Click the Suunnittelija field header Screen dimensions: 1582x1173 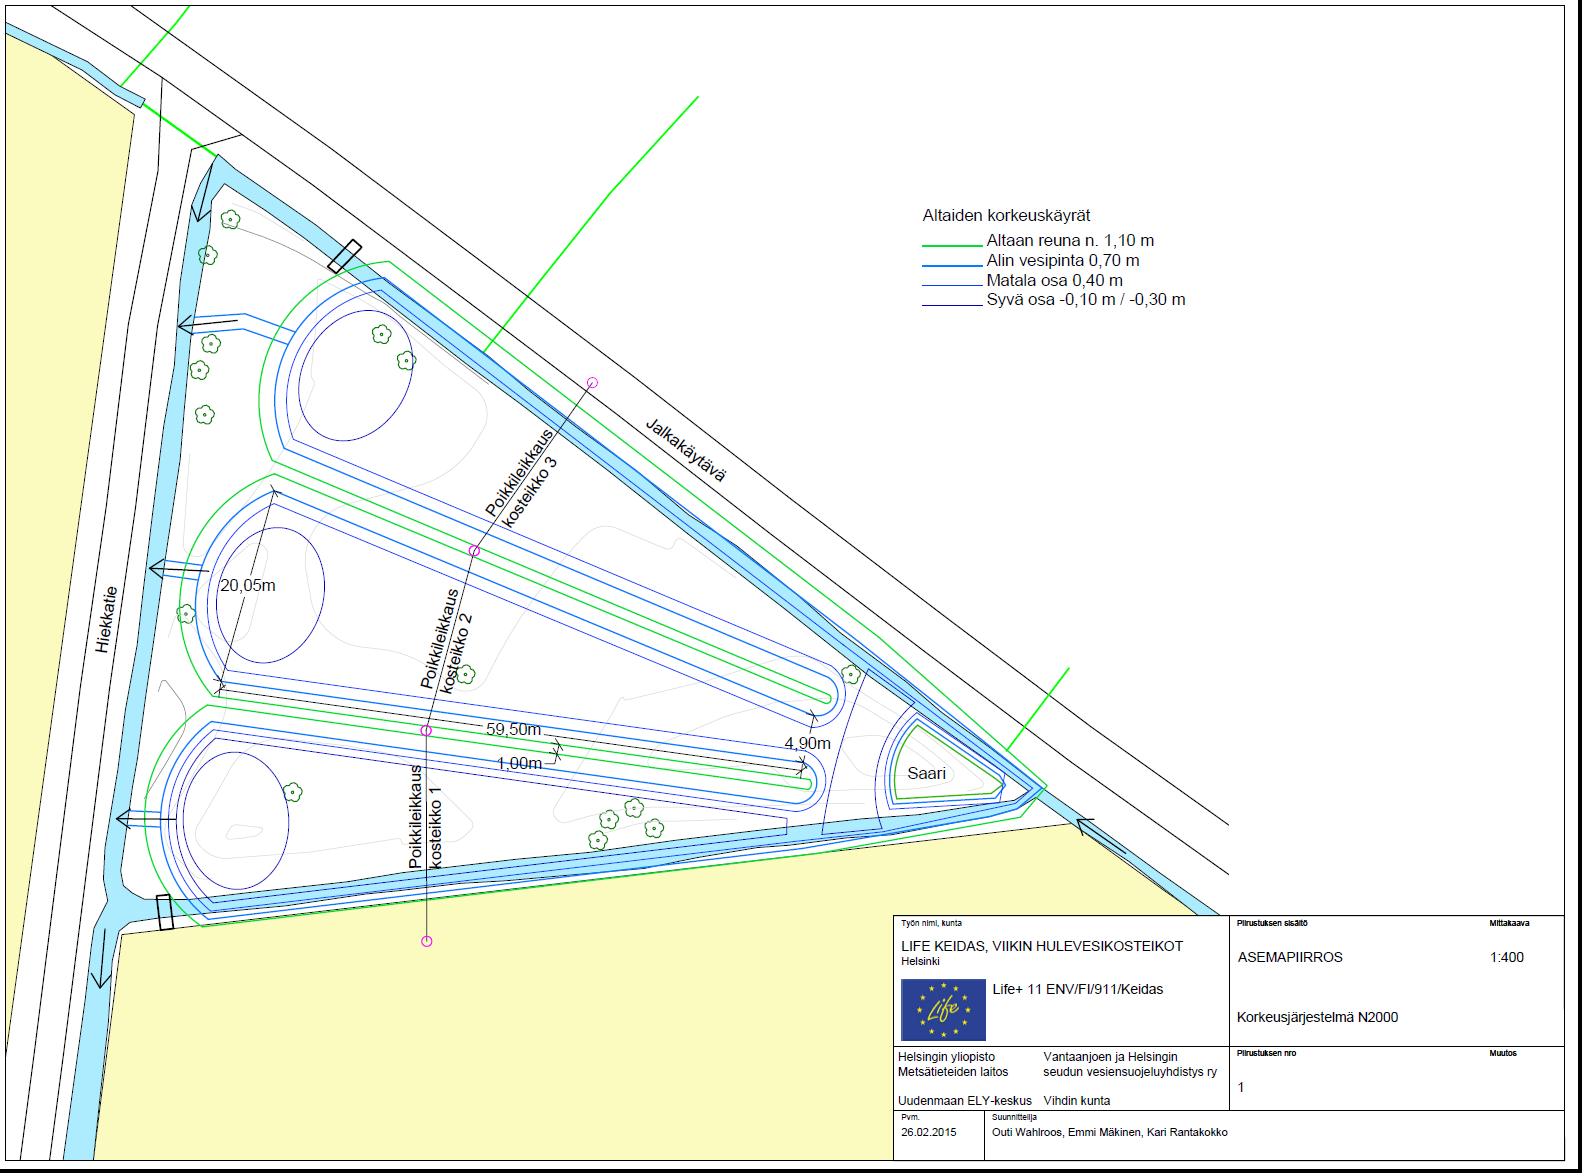(1014, 1117)
